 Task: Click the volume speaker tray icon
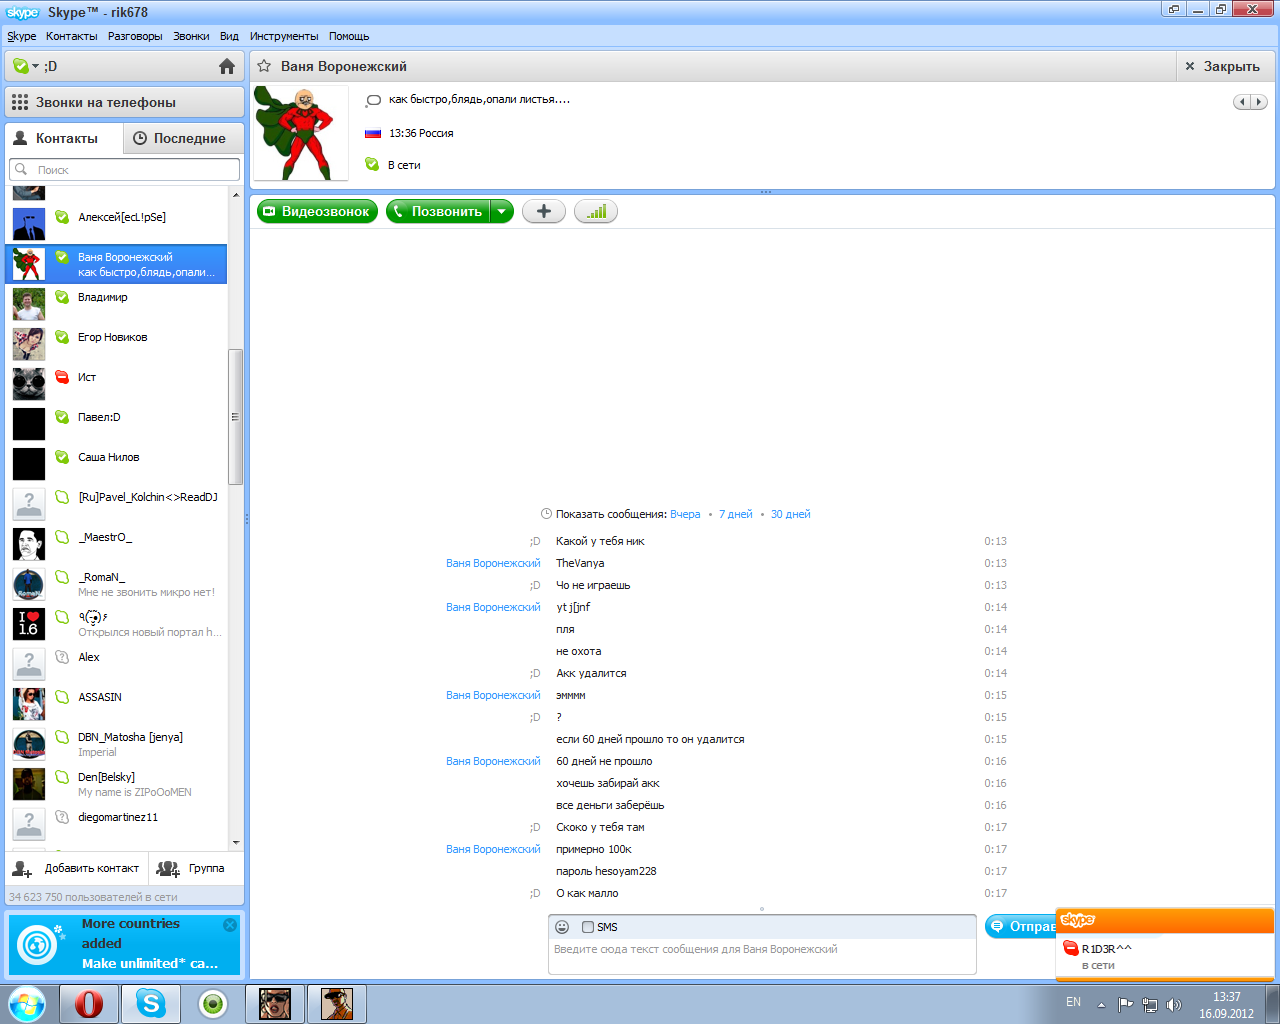(x=1173, y=1005)
